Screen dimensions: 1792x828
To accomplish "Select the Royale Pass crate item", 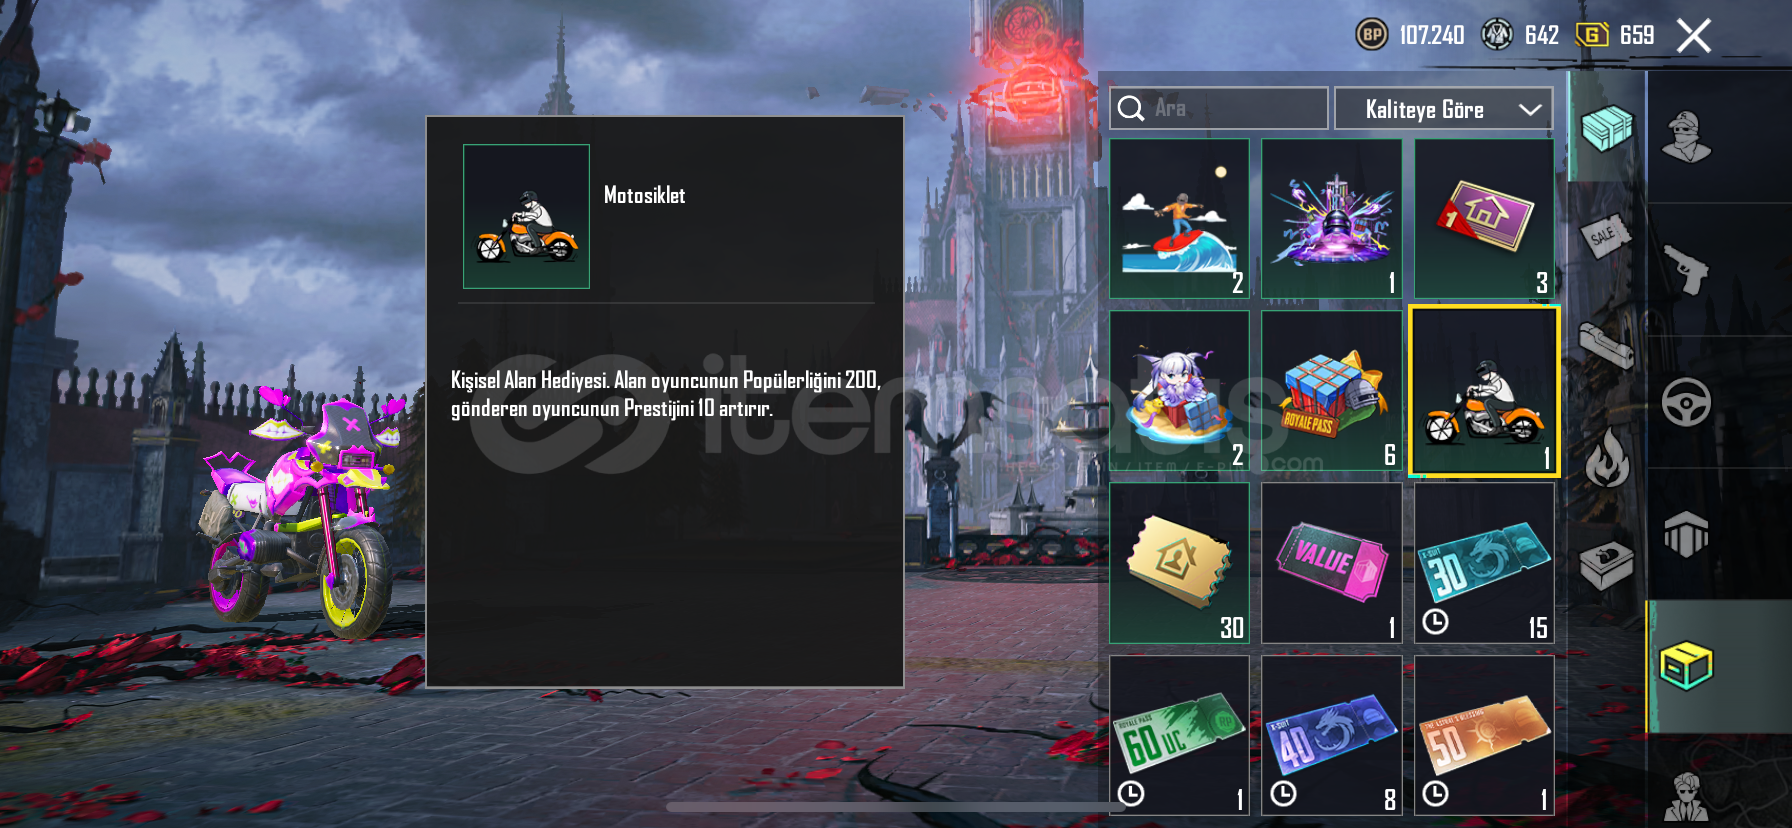I will (1331, 390).
